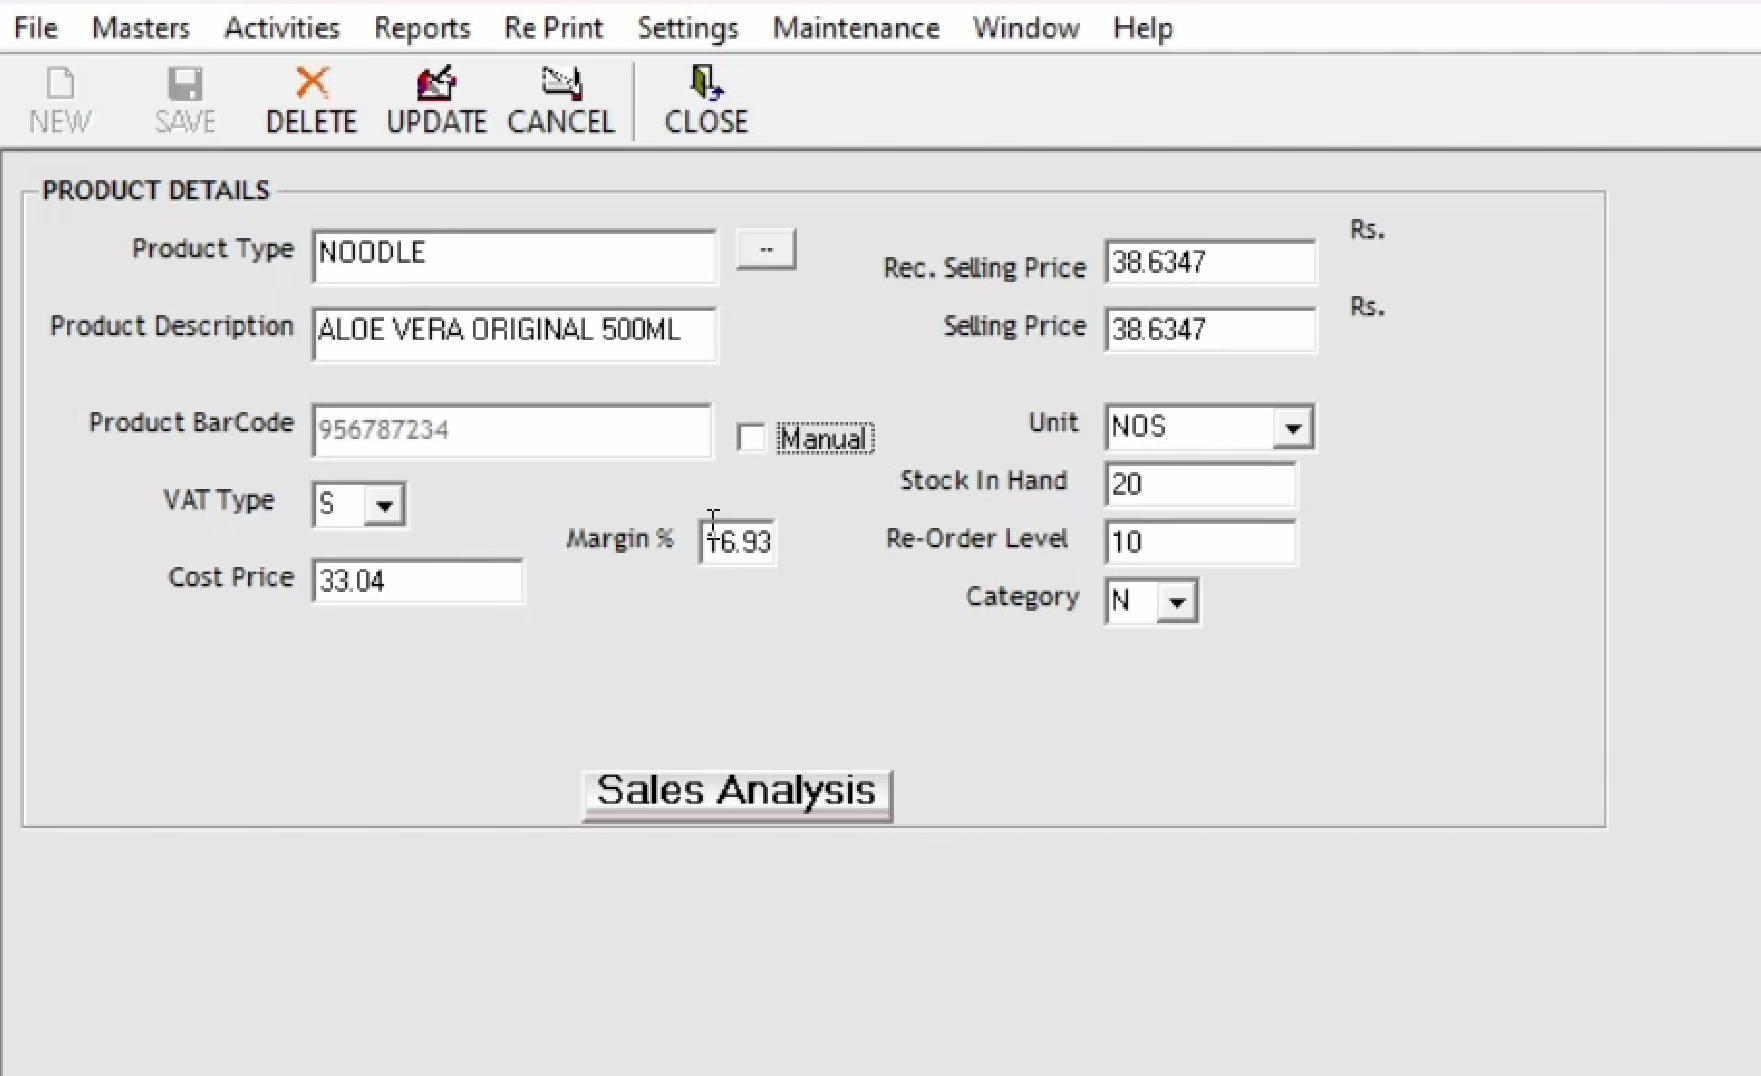The height and width of the screenshot is (1076, 1761).
Task: Click the Product BarCode label
Action: pyautogui.click(x=192, y=423)
